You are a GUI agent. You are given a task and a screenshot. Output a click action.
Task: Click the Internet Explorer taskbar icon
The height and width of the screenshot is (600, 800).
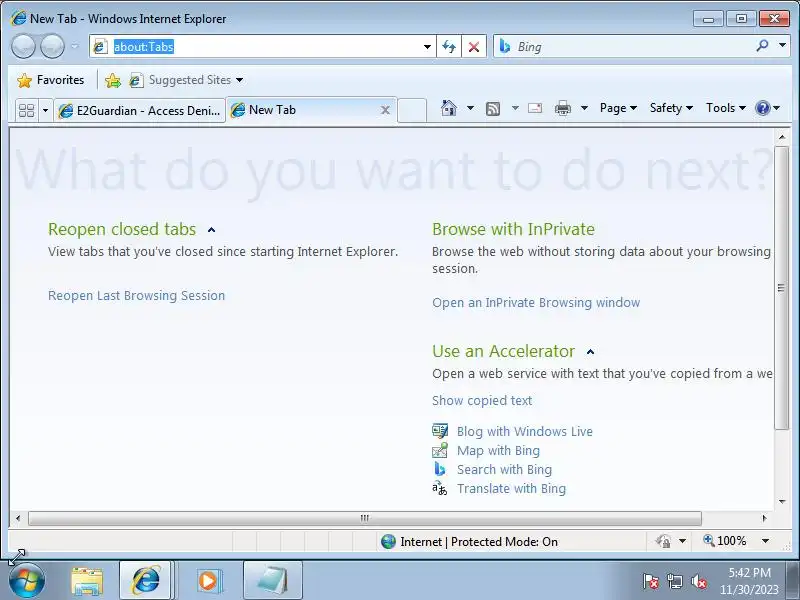pyautogui.click(x=146, y=581)
